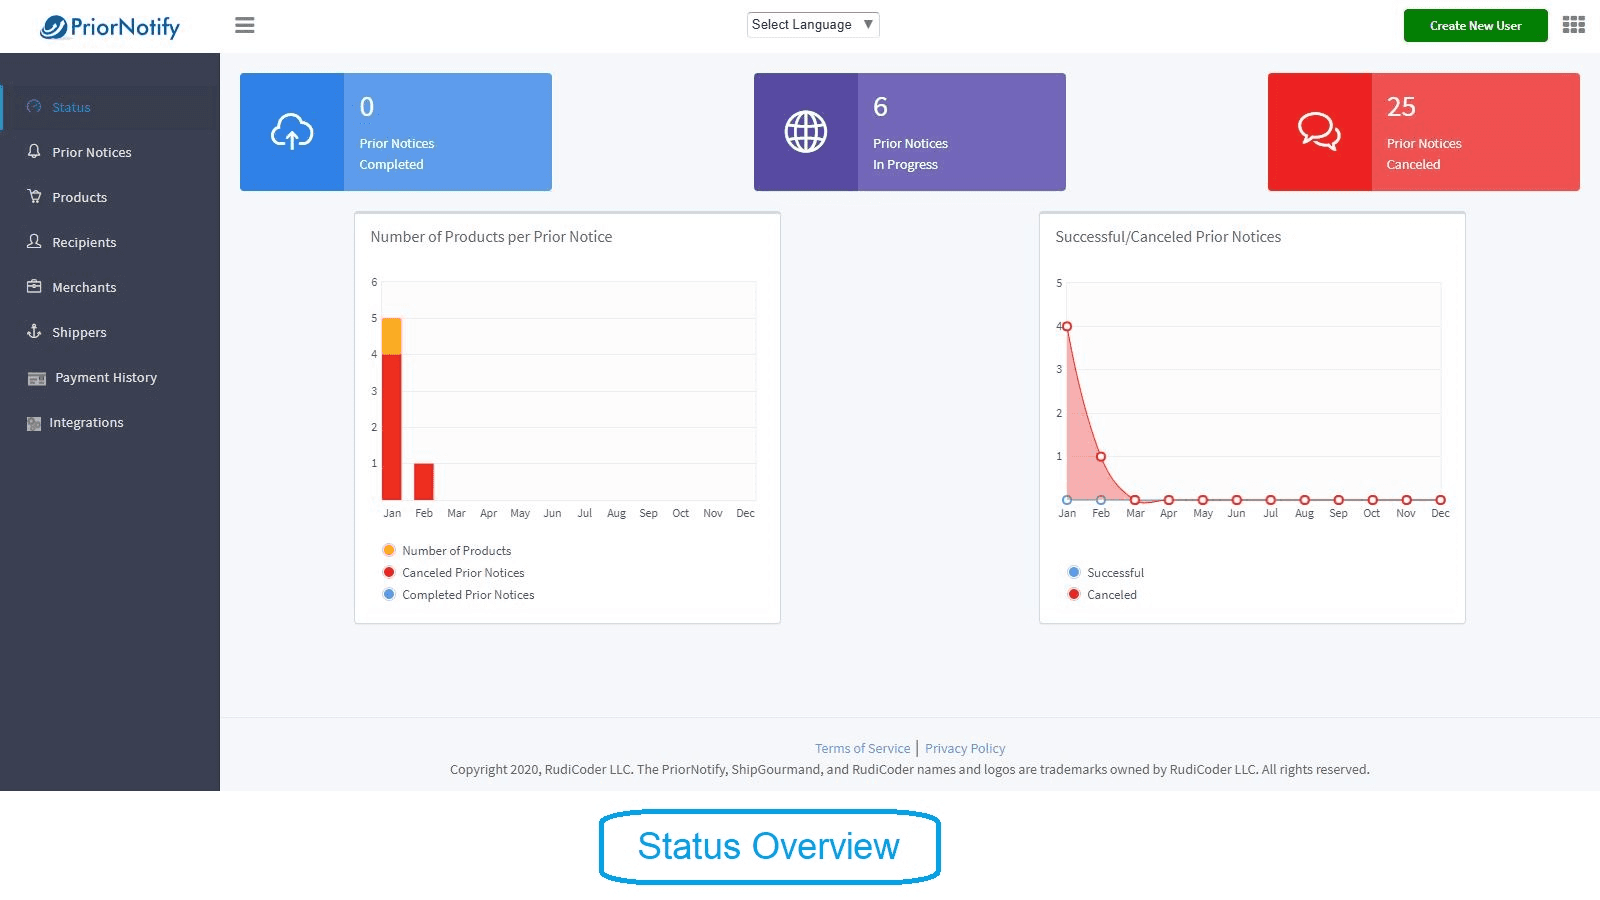Select the Status entry in sidebar
The image size is (1600, 900).
(x=70, y=107)
